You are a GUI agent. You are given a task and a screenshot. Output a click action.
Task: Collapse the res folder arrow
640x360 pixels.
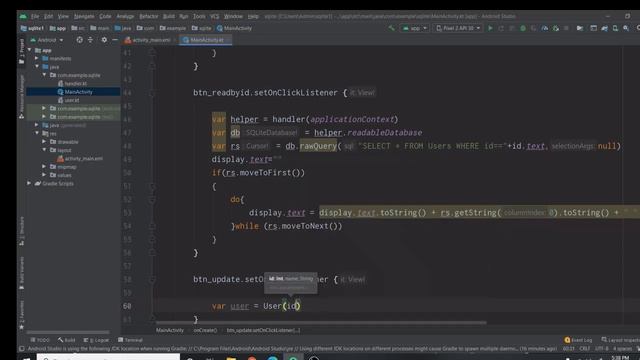pos(37,133)
